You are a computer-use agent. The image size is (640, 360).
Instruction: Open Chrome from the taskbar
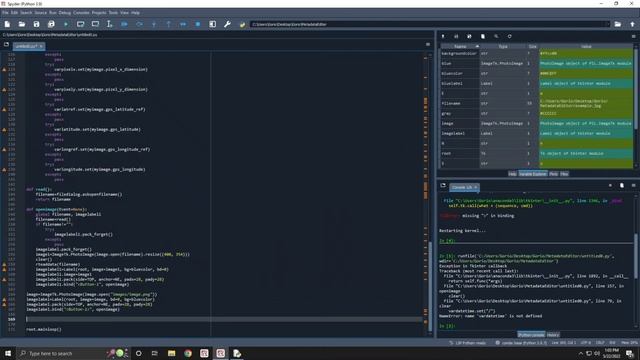coord(188,353)
